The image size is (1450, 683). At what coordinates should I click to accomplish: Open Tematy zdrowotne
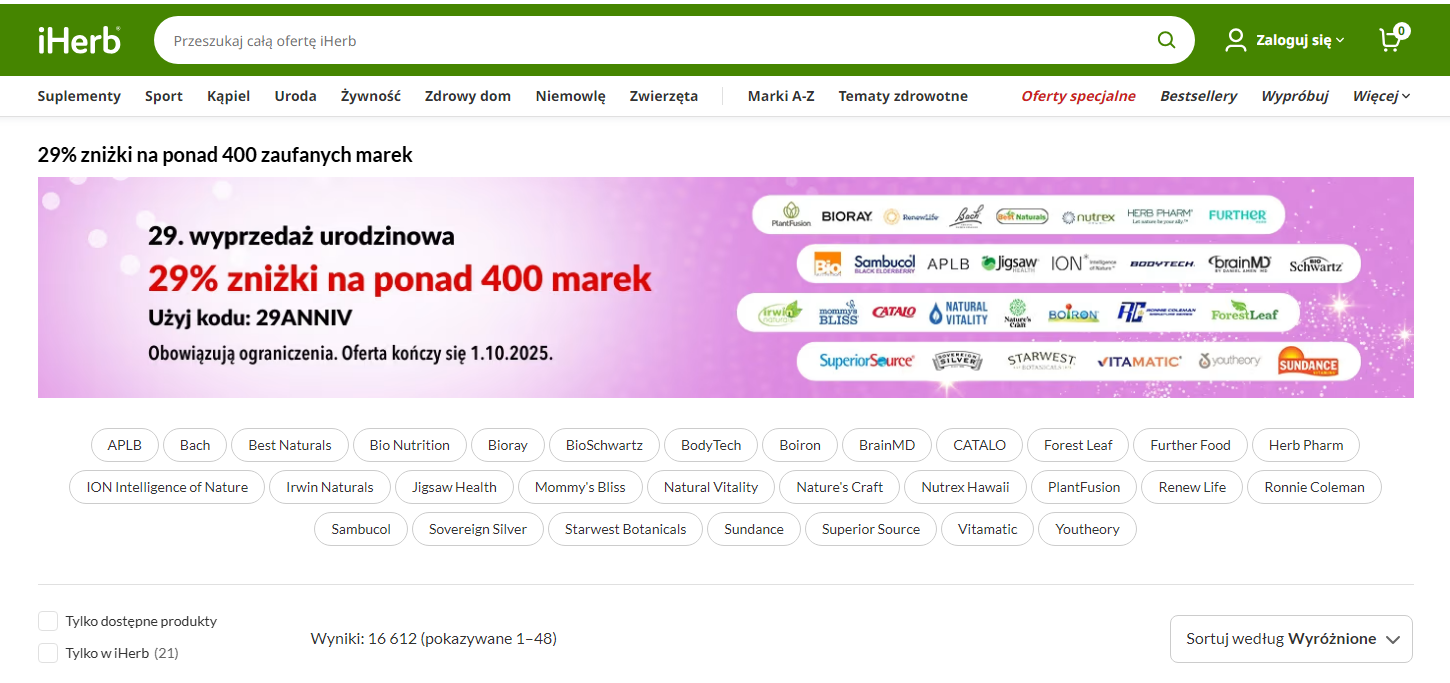click(x=903, y=96)
